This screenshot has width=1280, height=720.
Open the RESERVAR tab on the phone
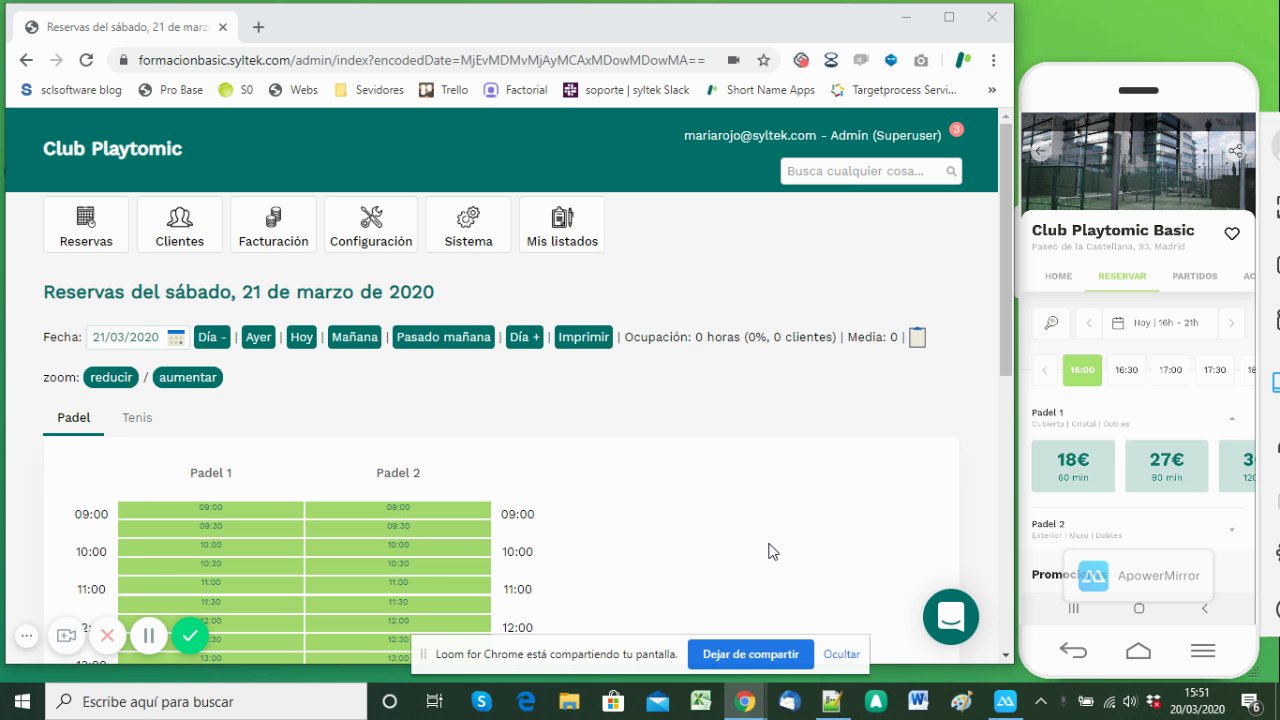tap(1122, 276)
